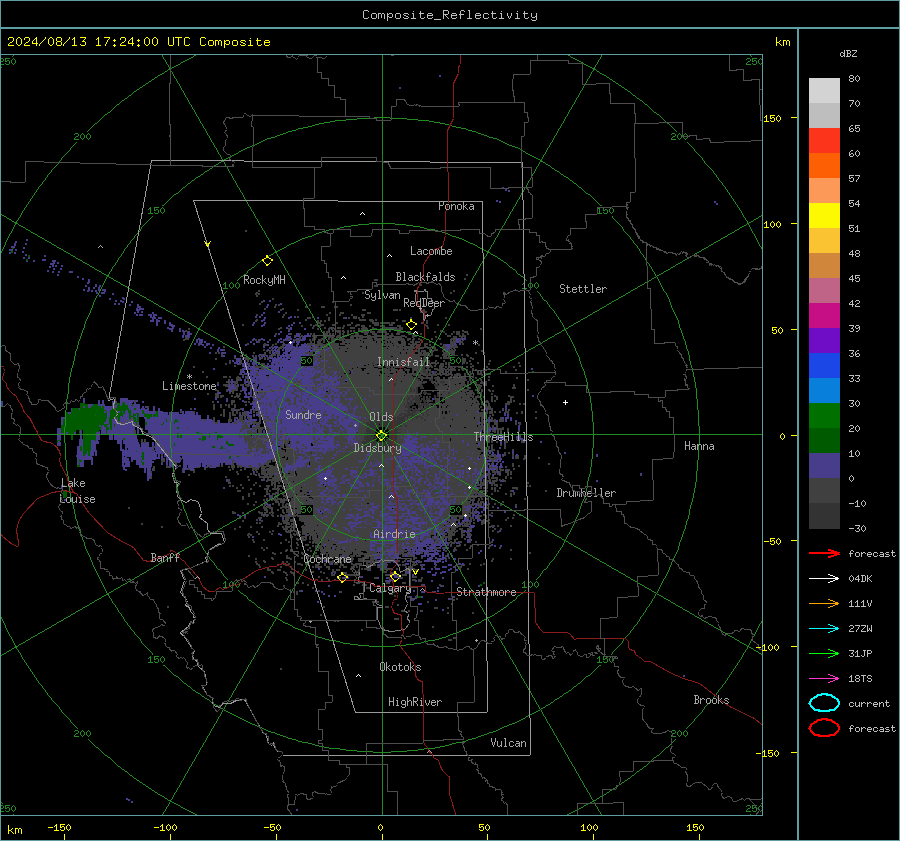Choose the dark orange 60 dBZ swatch
The width and height of the screenshot is (900, 841).
(x=824, y=166)
